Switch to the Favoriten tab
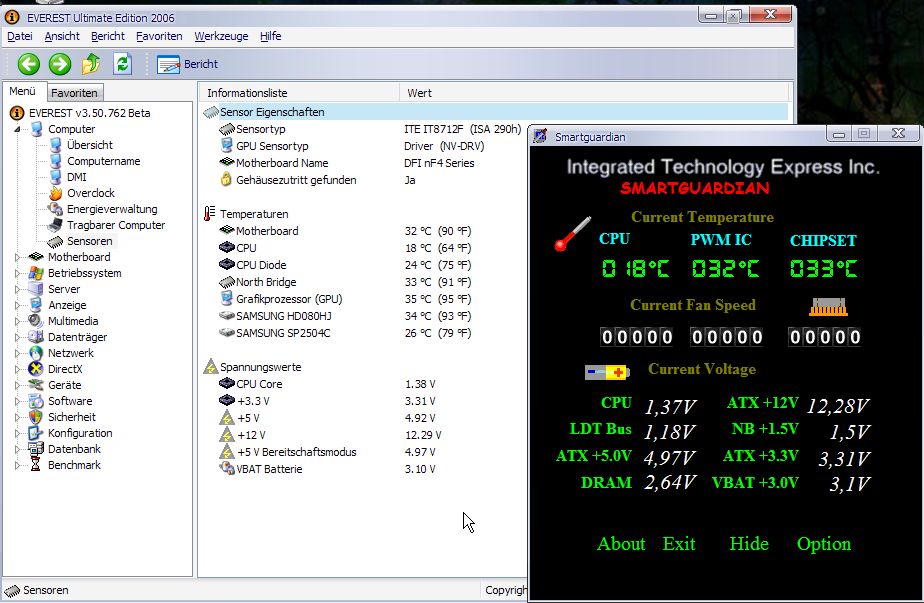 pos(74,93)
